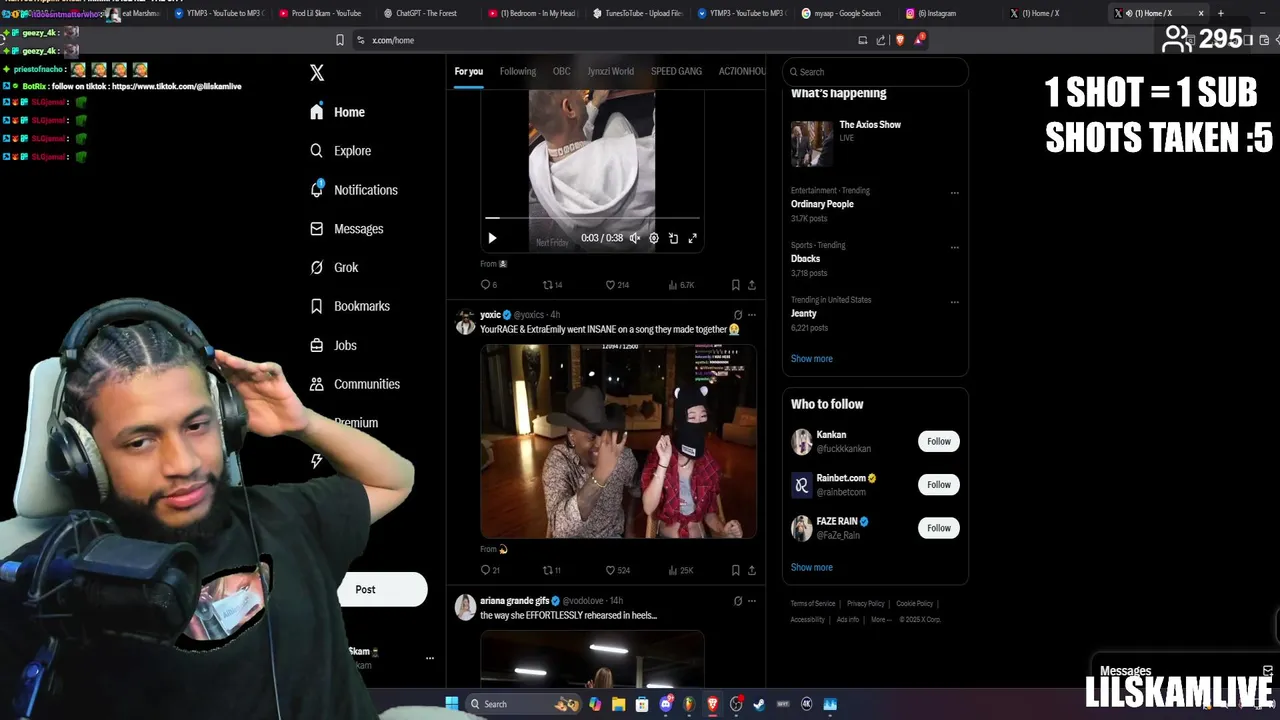Click Brave Shields lion icon
Viewport: 1280px width, 720px height.
(x=900, y=40)
